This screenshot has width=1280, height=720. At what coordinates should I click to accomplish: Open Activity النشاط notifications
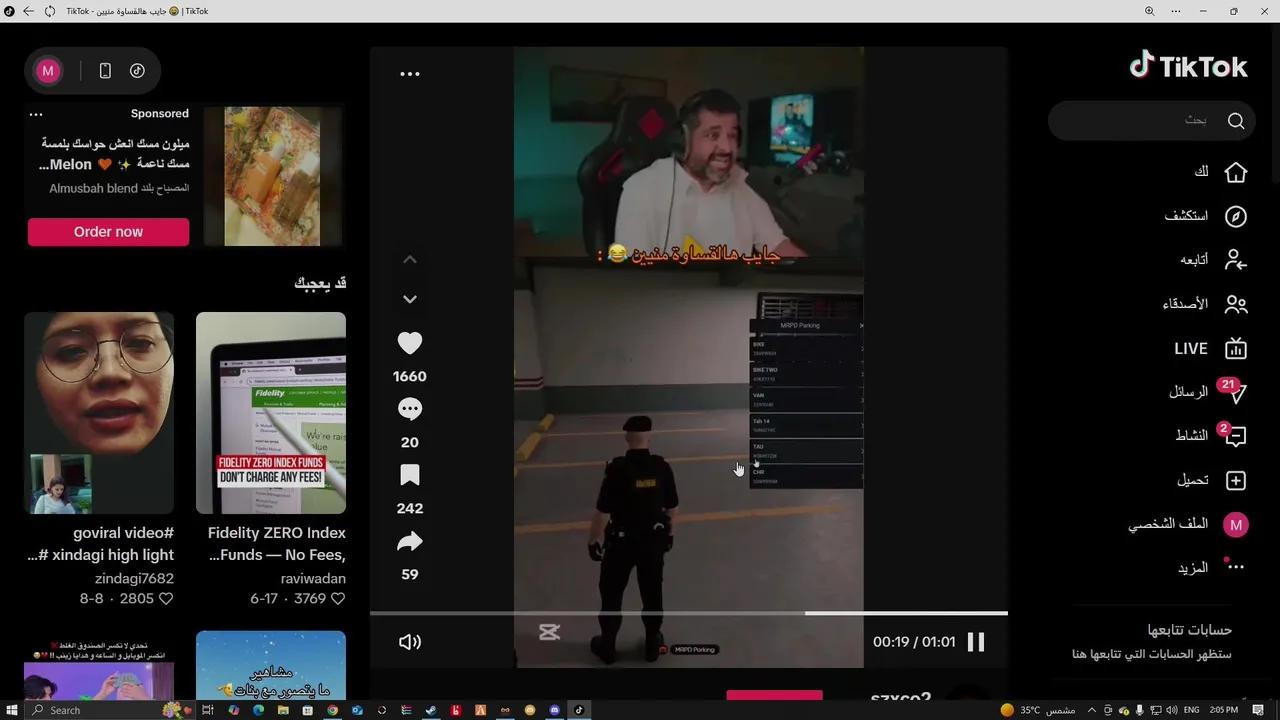[1211, 436]
